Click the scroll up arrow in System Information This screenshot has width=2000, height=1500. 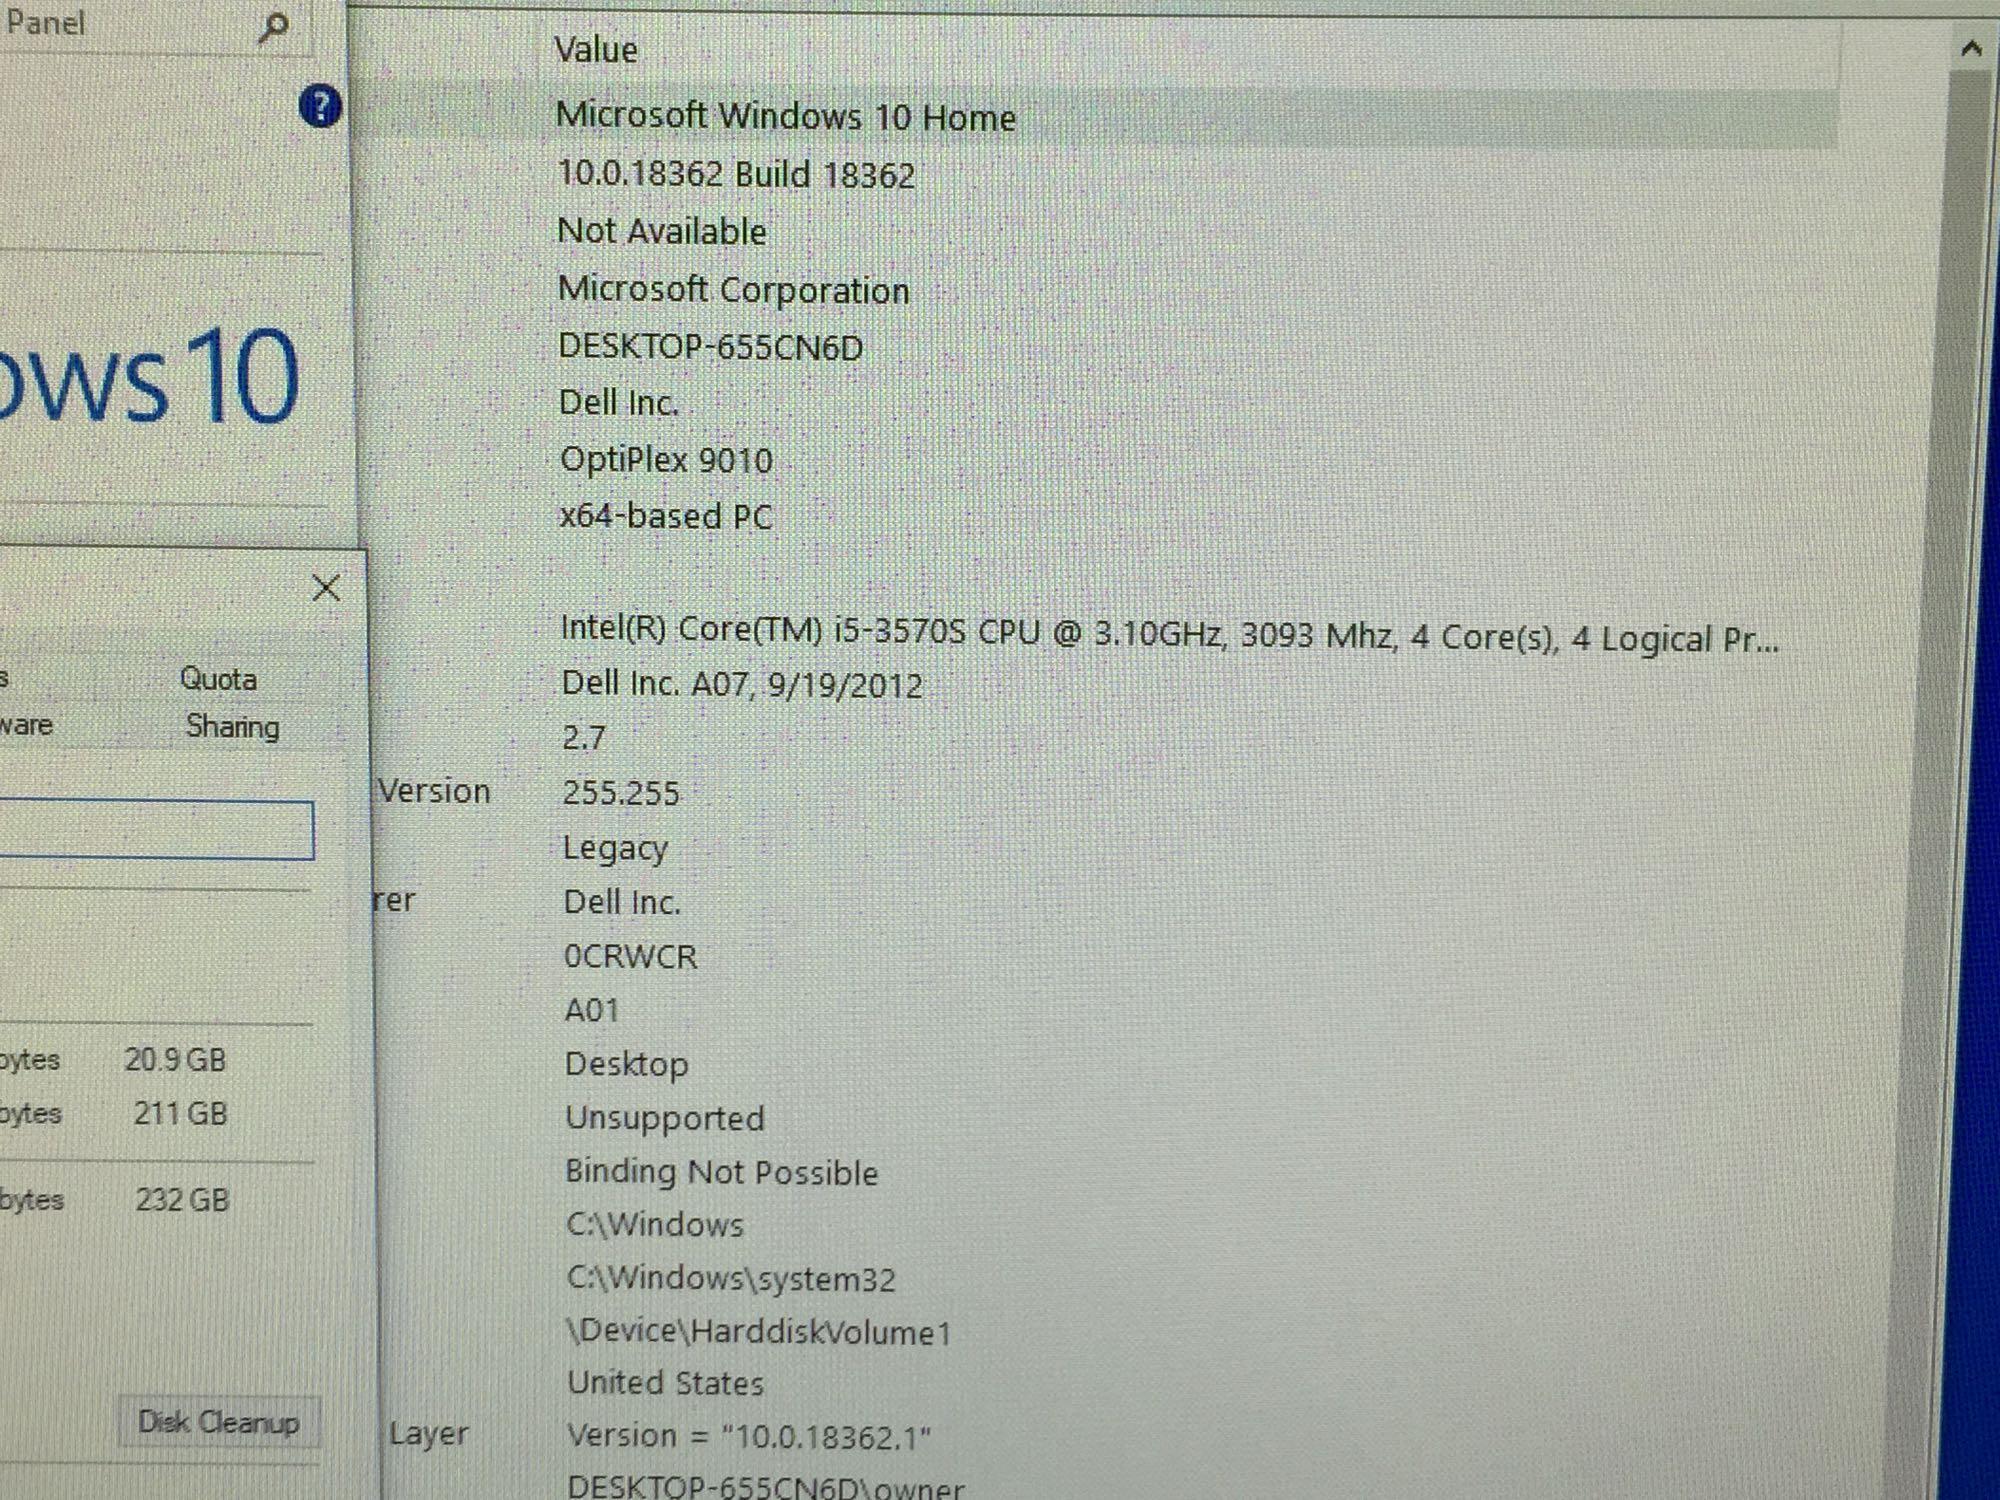click(1971, 47)
